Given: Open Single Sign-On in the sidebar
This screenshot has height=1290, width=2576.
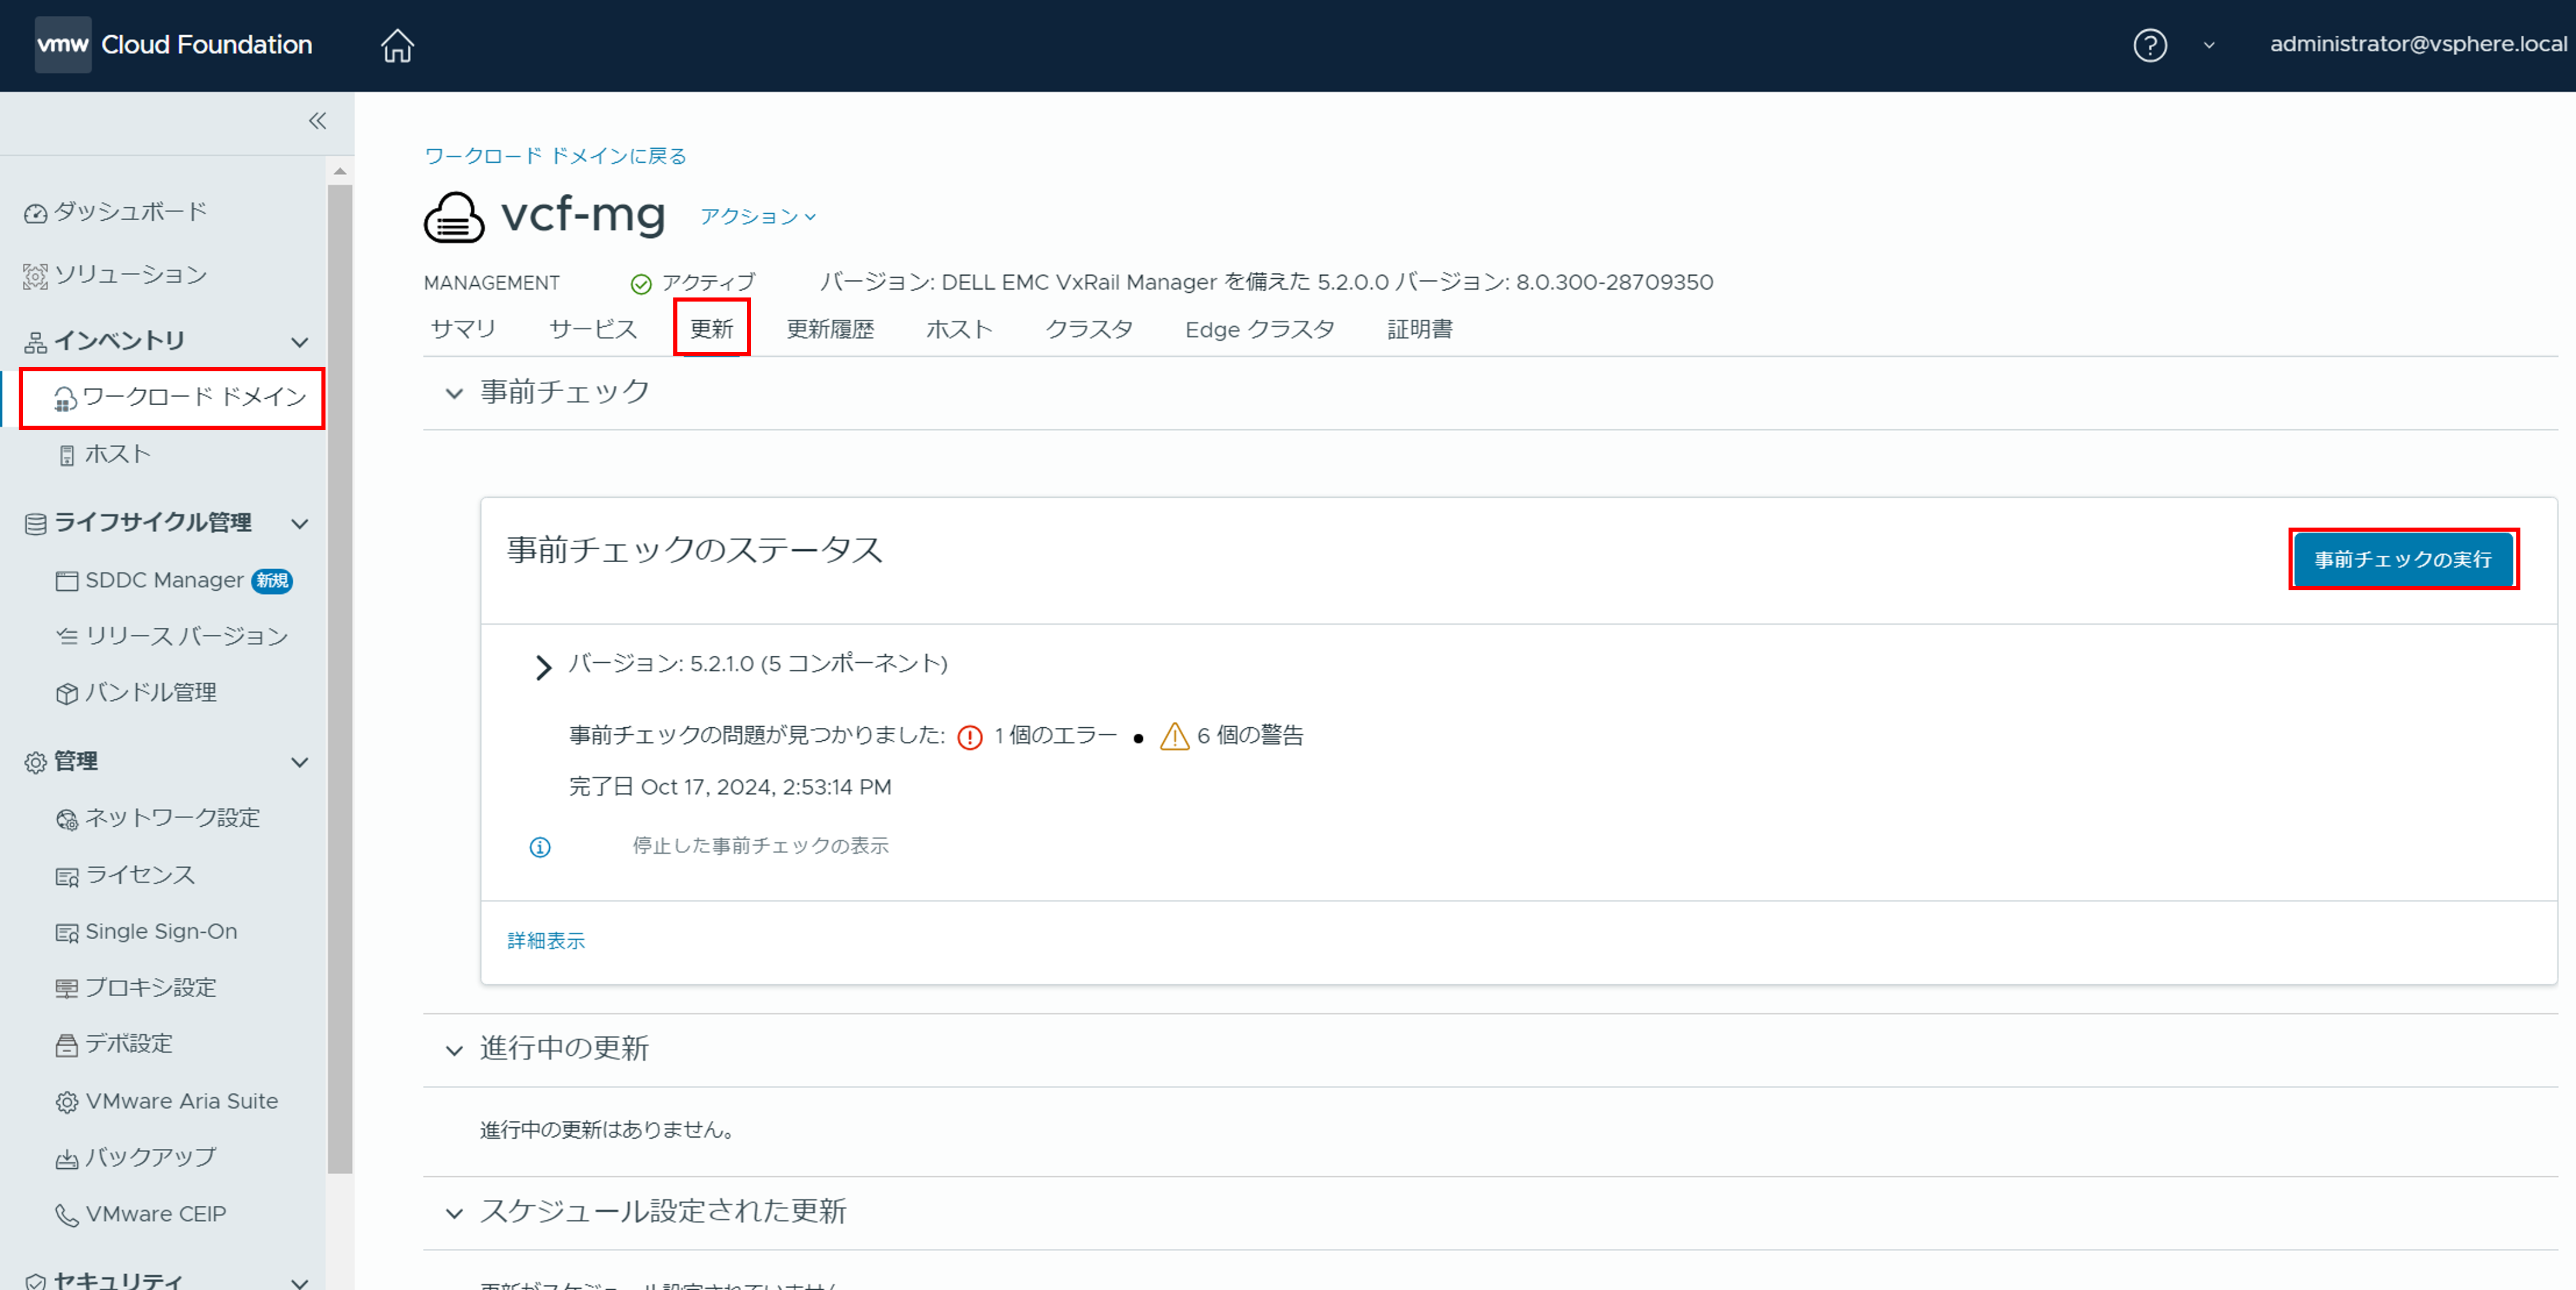Looking at the screenshot, I should tap(161, 931).
